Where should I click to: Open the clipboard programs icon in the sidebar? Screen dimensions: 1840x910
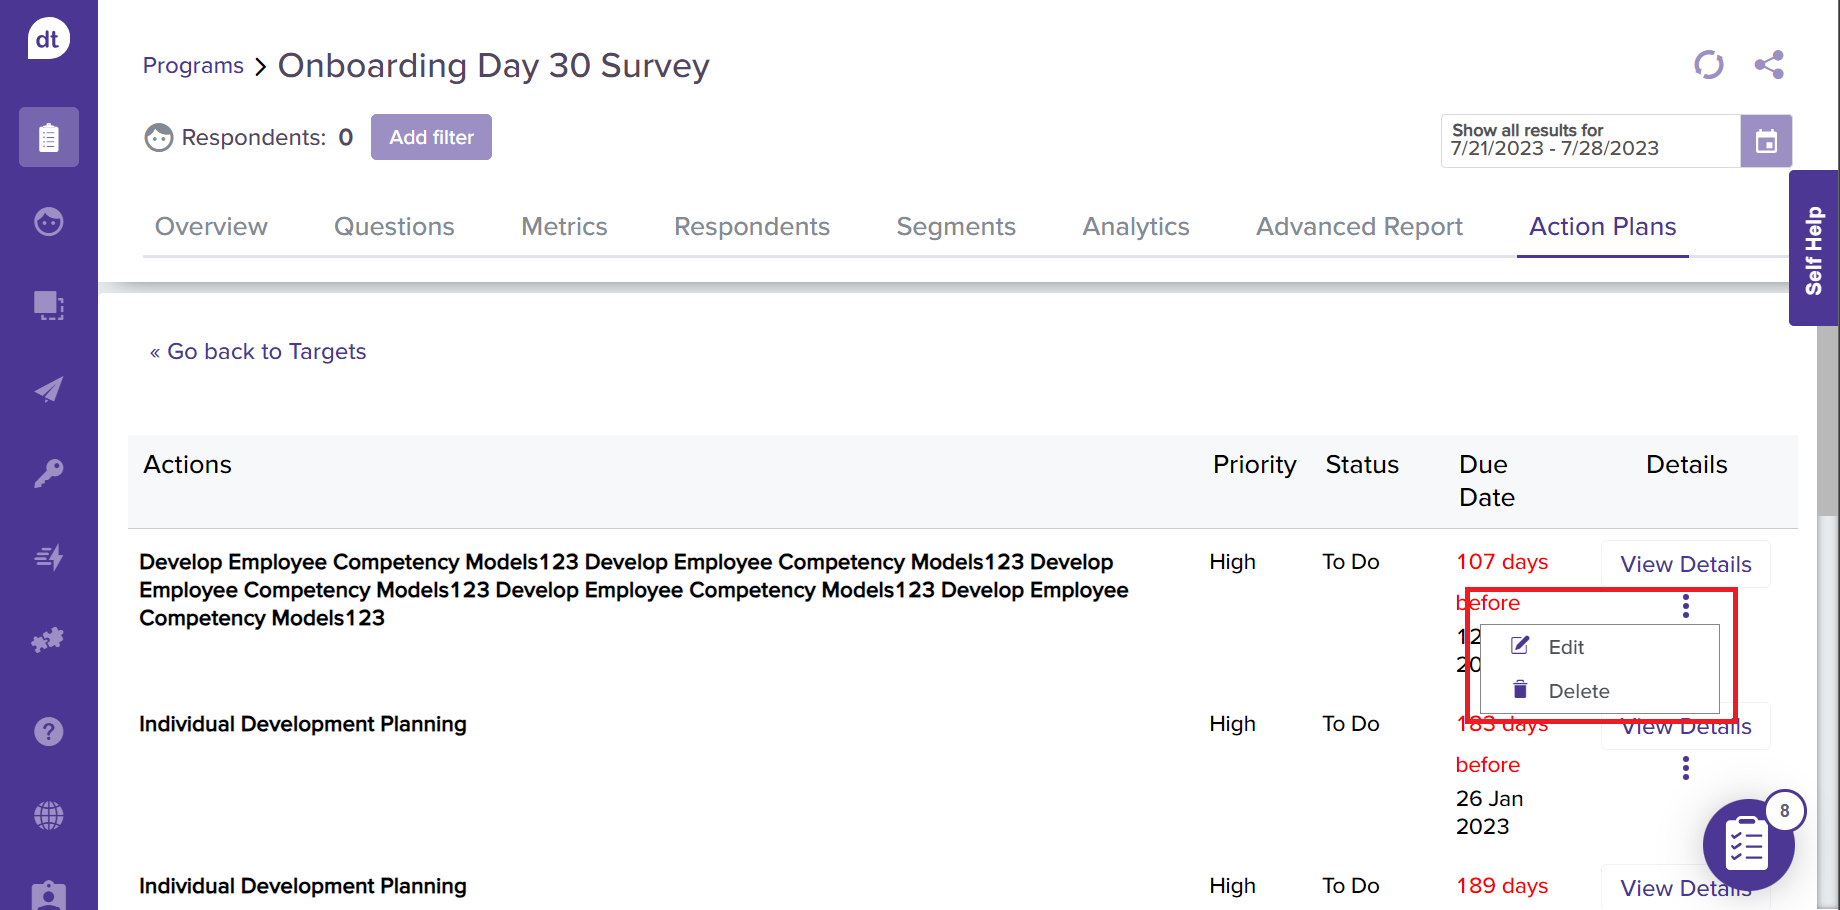(48, 137)
